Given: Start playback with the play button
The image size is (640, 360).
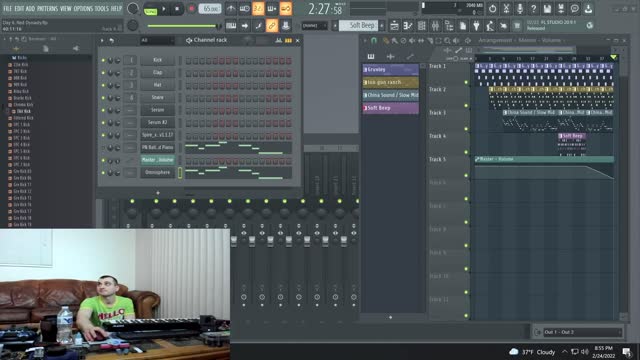Looking at the screenshot, I should tap(164, 9).
